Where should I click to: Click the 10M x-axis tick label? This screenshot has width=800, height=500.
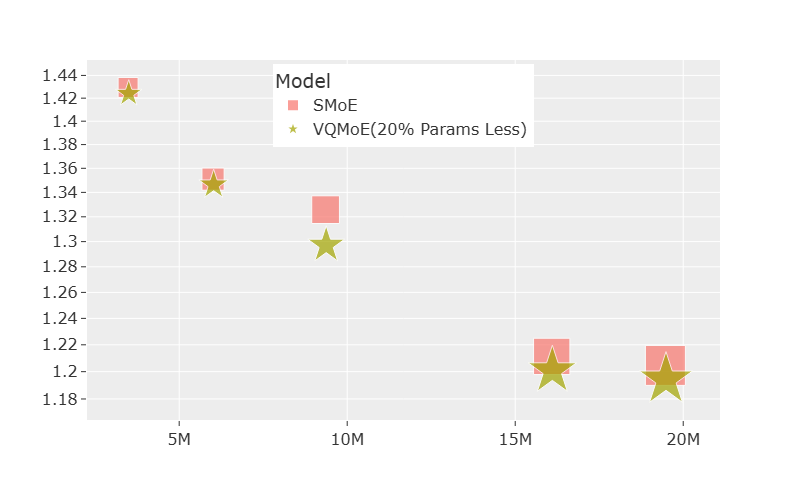(x=347, y=442)
